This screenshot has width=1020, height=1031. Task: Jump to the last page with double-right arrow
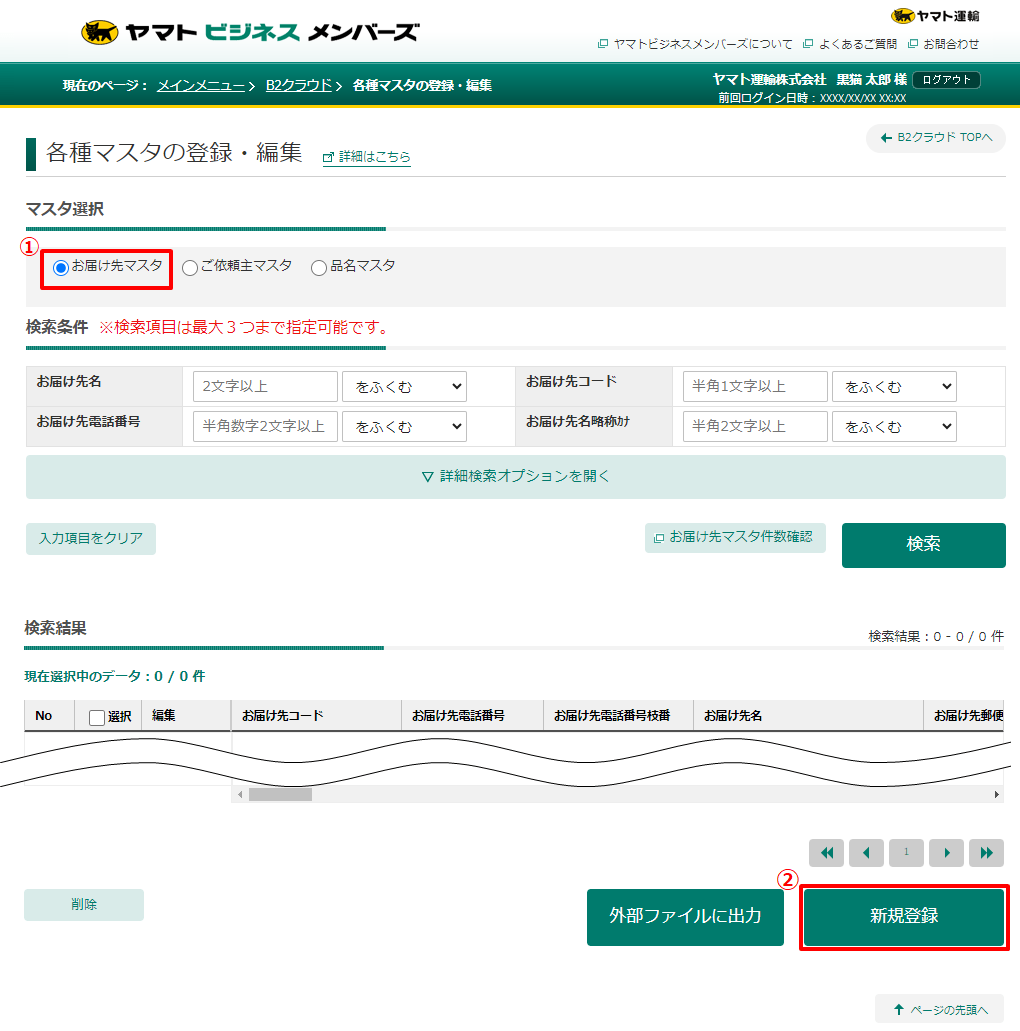click(x=986, y=852)
